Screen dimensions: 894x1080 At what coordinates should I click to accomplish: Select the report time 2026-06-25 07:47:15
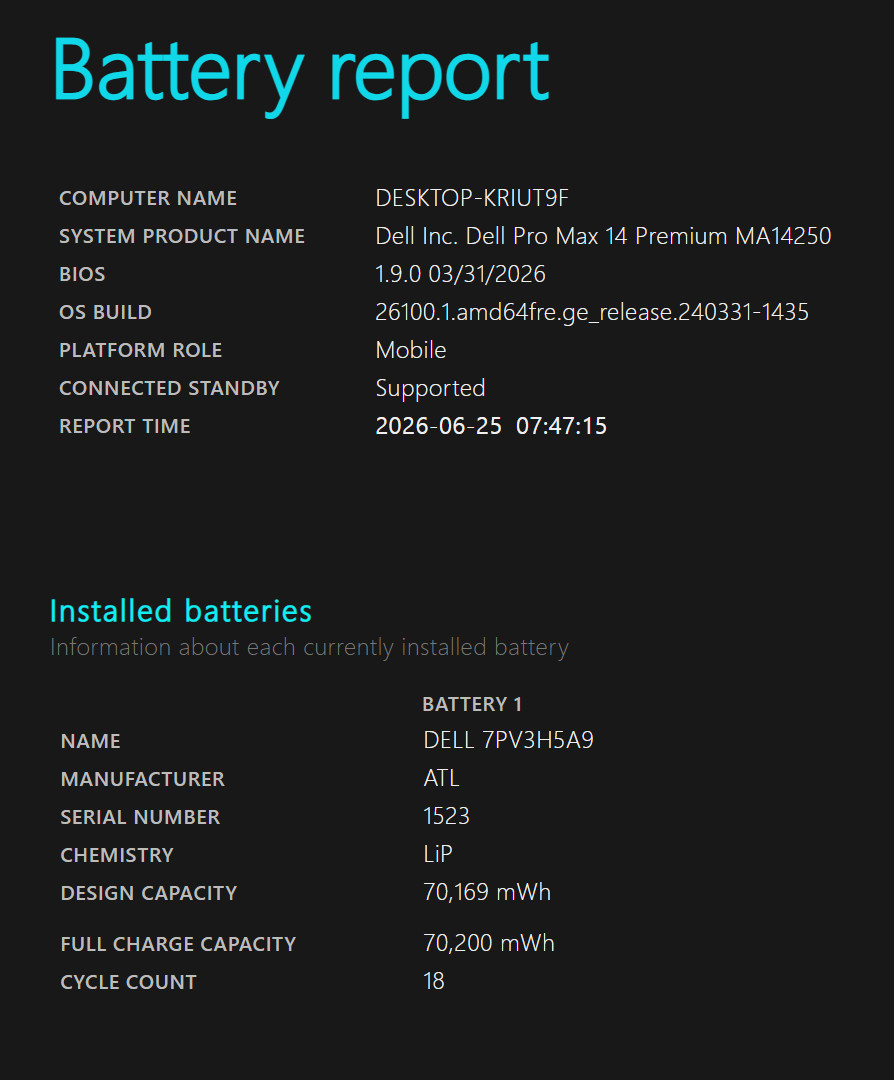pos(491,426)
